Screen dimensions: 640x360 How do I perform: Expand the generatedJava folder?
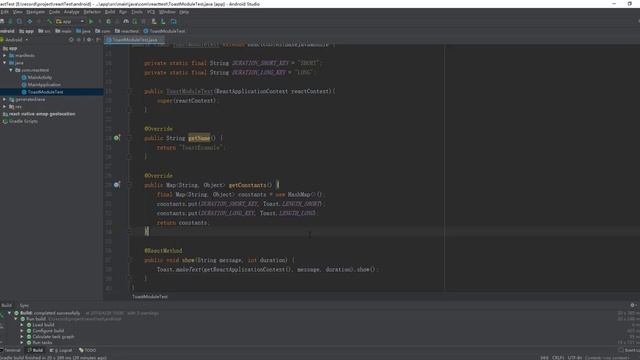(x=4, y=99)
